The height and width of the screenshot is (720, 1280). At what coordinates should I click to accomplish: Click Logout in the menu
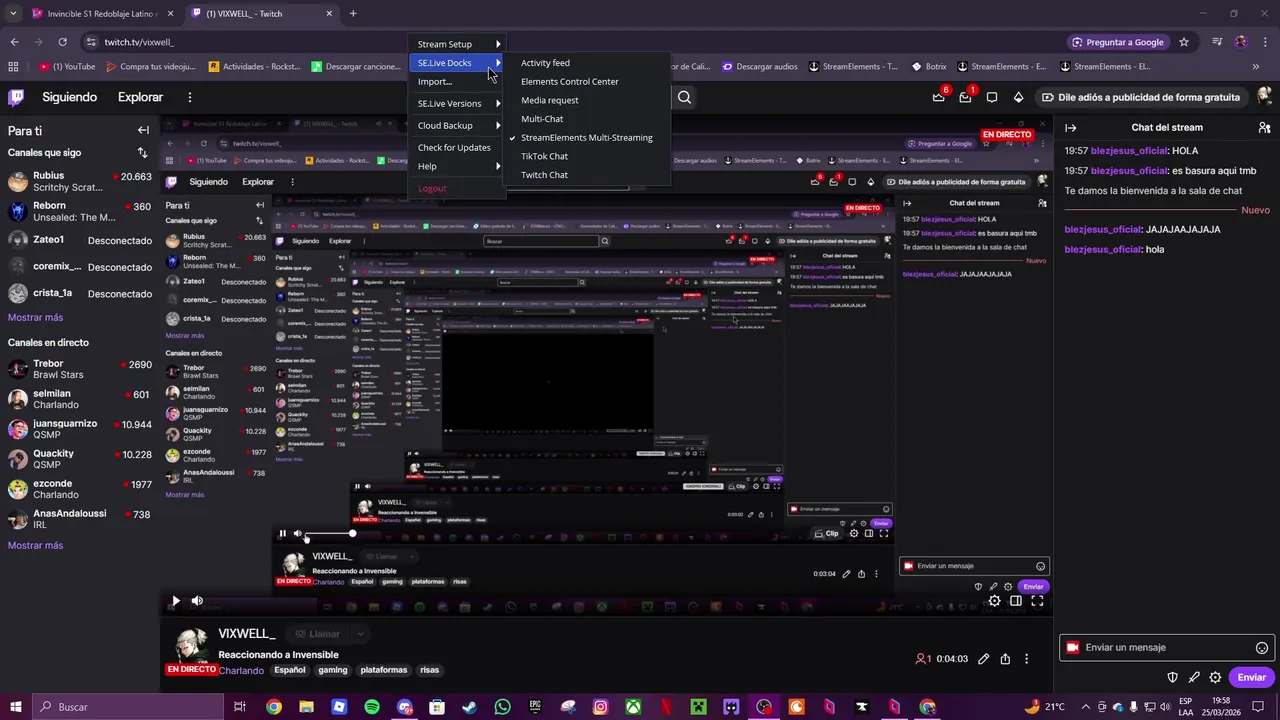432,188
